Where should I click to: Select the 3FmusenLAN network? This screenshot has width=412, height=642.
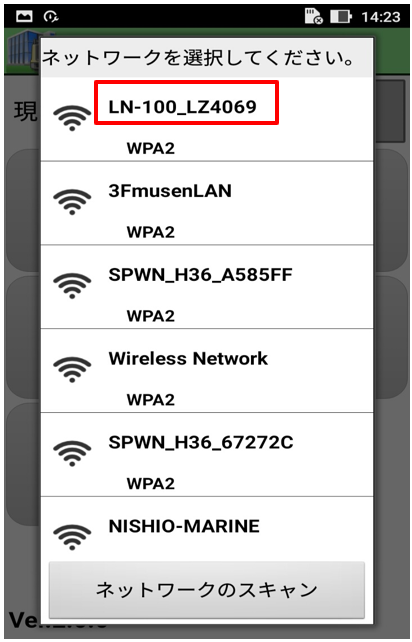pos(207,203)
